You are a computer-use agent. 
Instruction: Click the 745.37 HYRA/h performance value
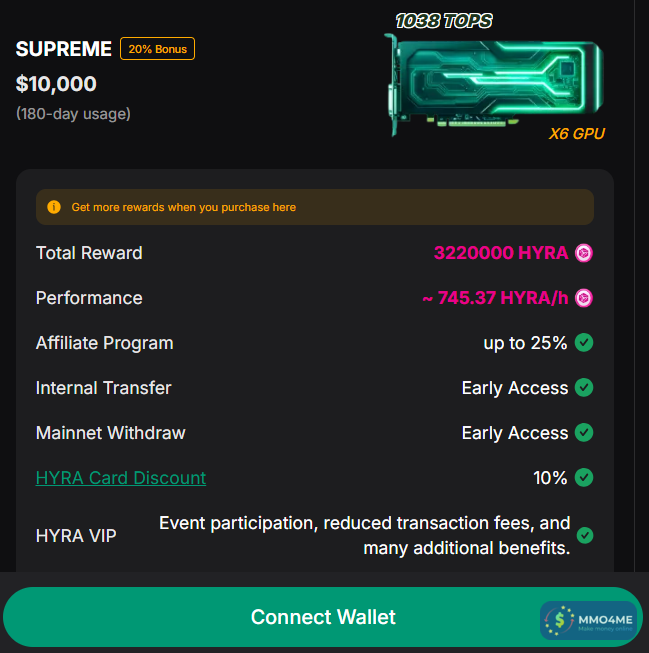coord(495,298)
